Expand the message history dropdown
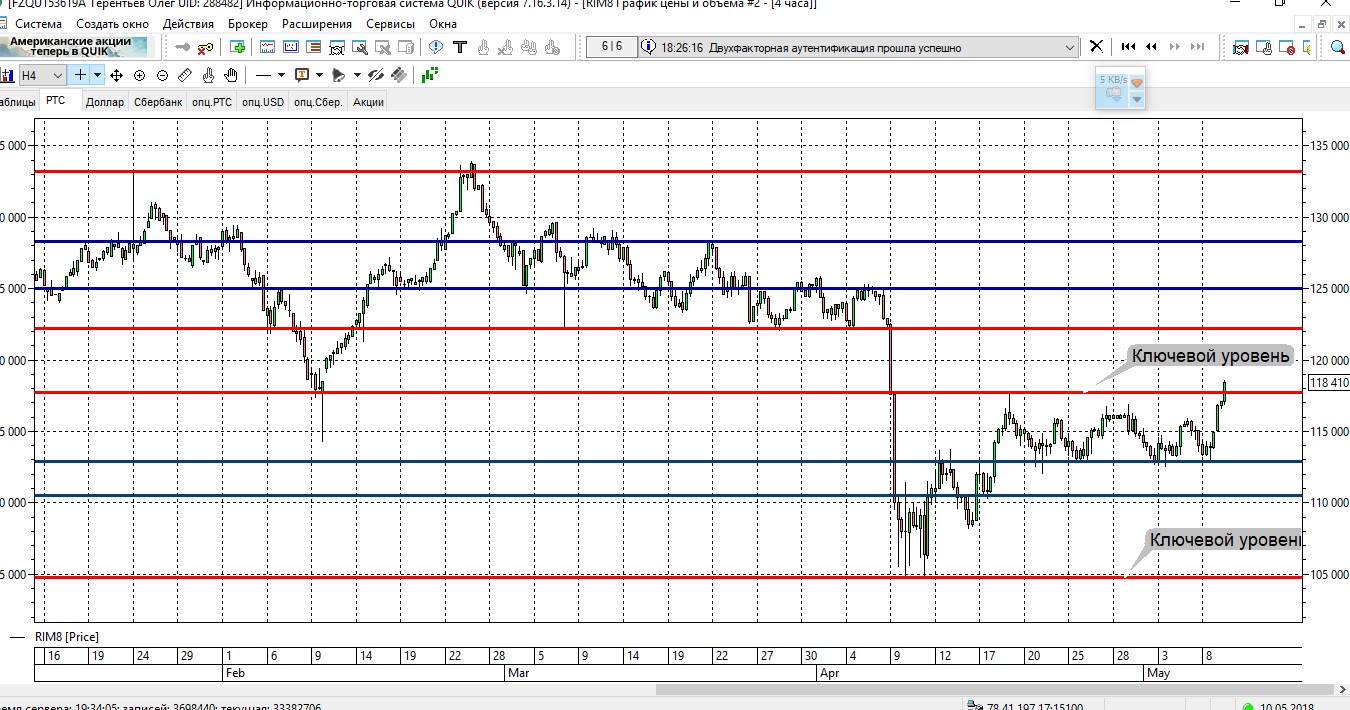 point(1071,47)
